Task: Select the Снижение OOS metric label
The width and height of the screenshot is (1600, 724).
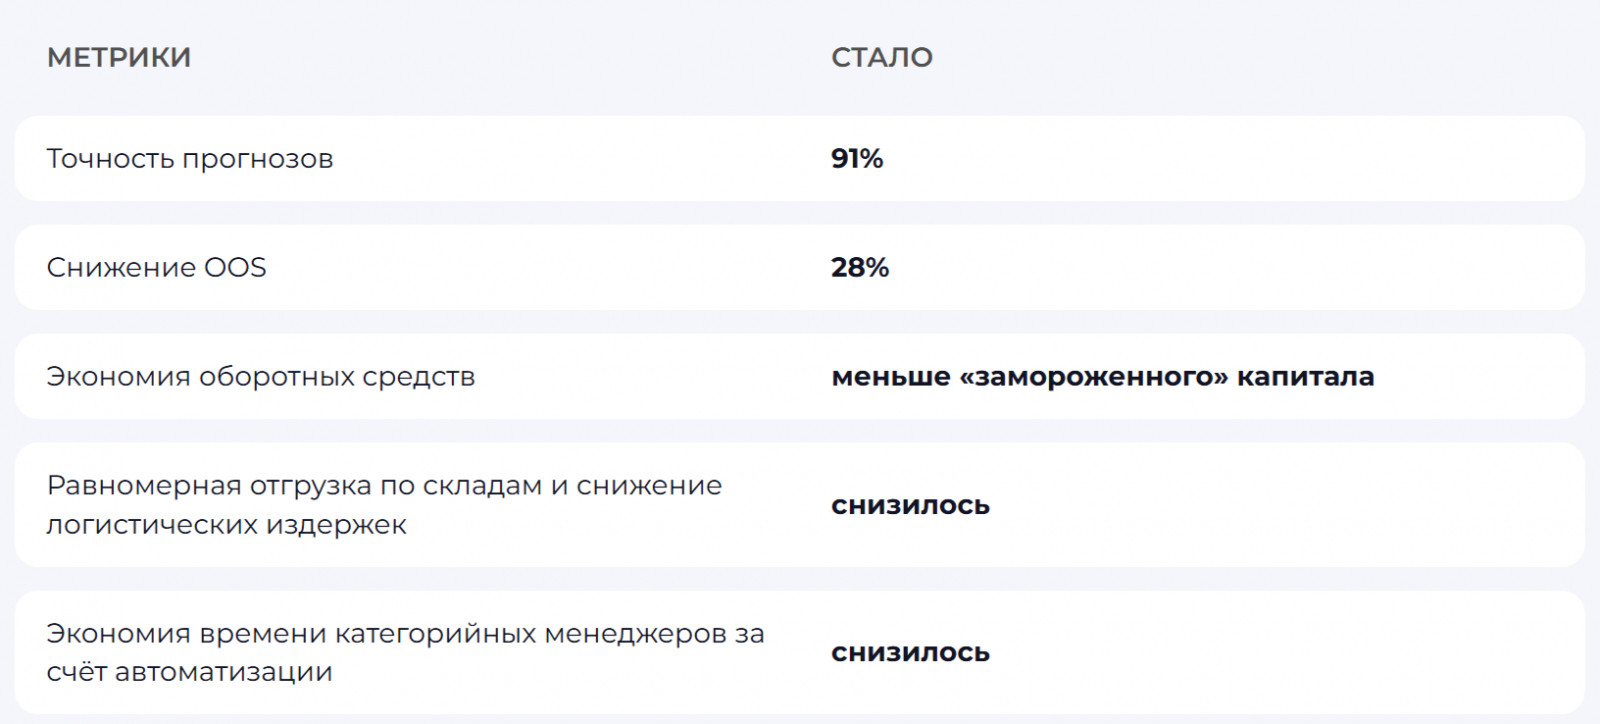Action: (x=156, y=268)
